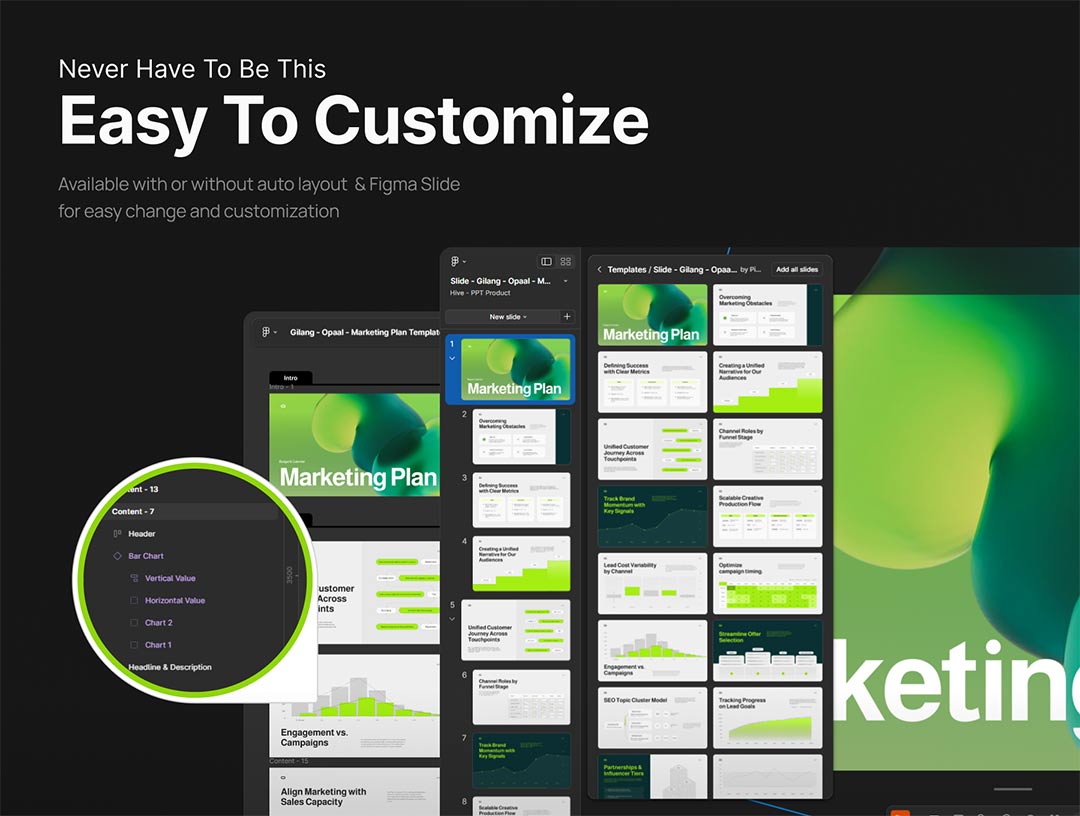Go back using the Templates back arrow
1080x816 pixels.
click(599, 270)
